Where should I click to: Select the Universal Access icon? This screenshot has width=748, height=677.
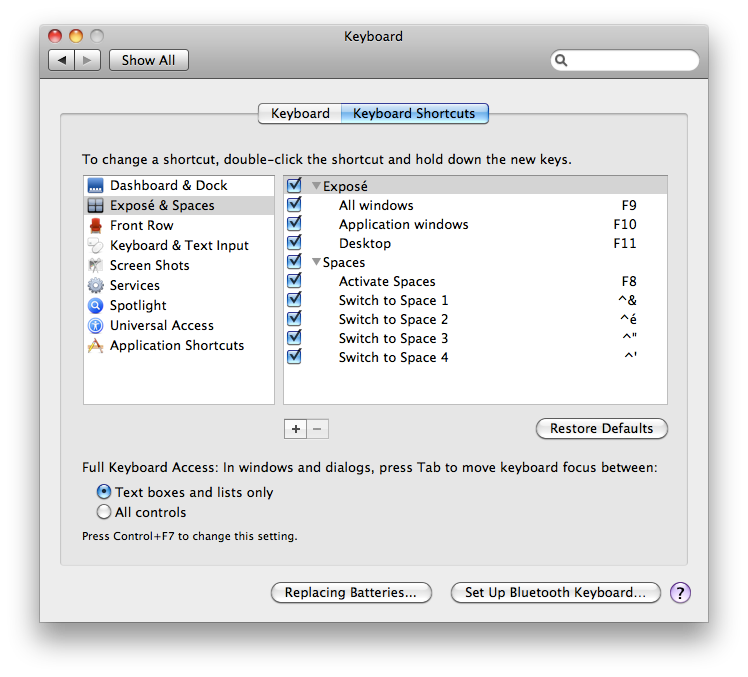(x=96, y=326)
